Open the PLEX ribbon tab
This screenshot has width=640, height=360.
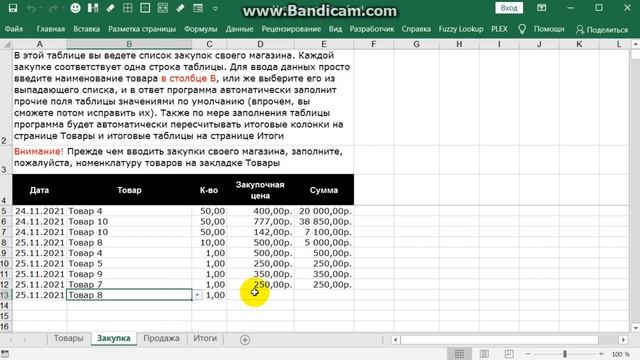(499, 29)
